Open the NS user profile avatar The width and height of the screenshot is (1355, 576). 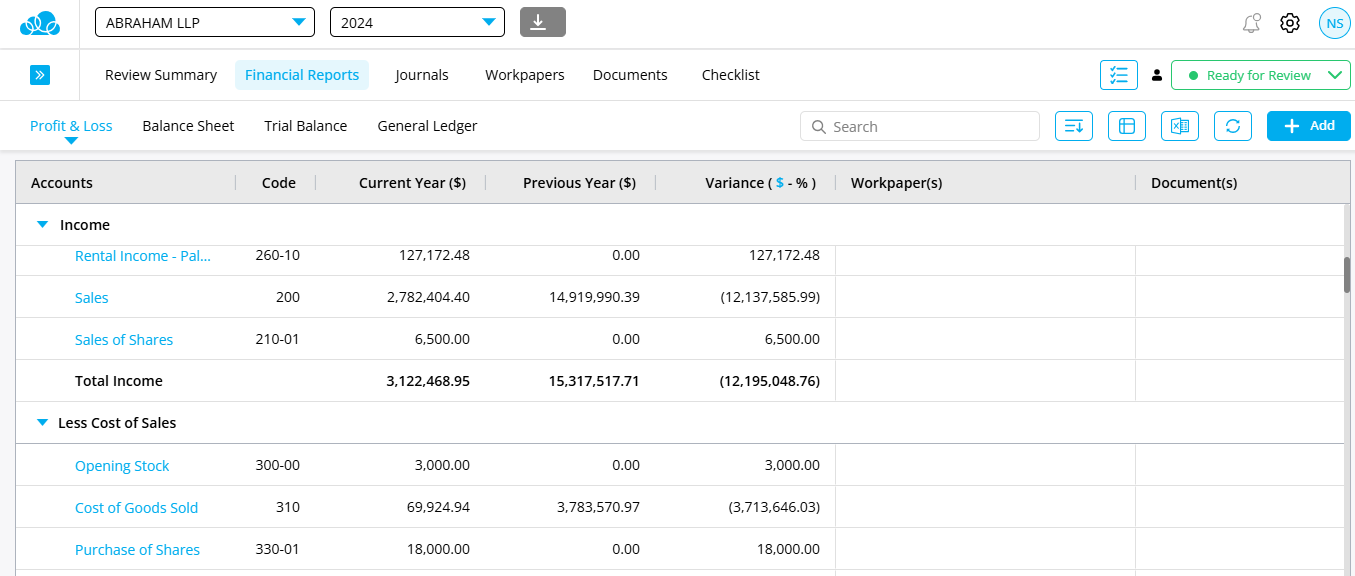[x=1334, y=23]
